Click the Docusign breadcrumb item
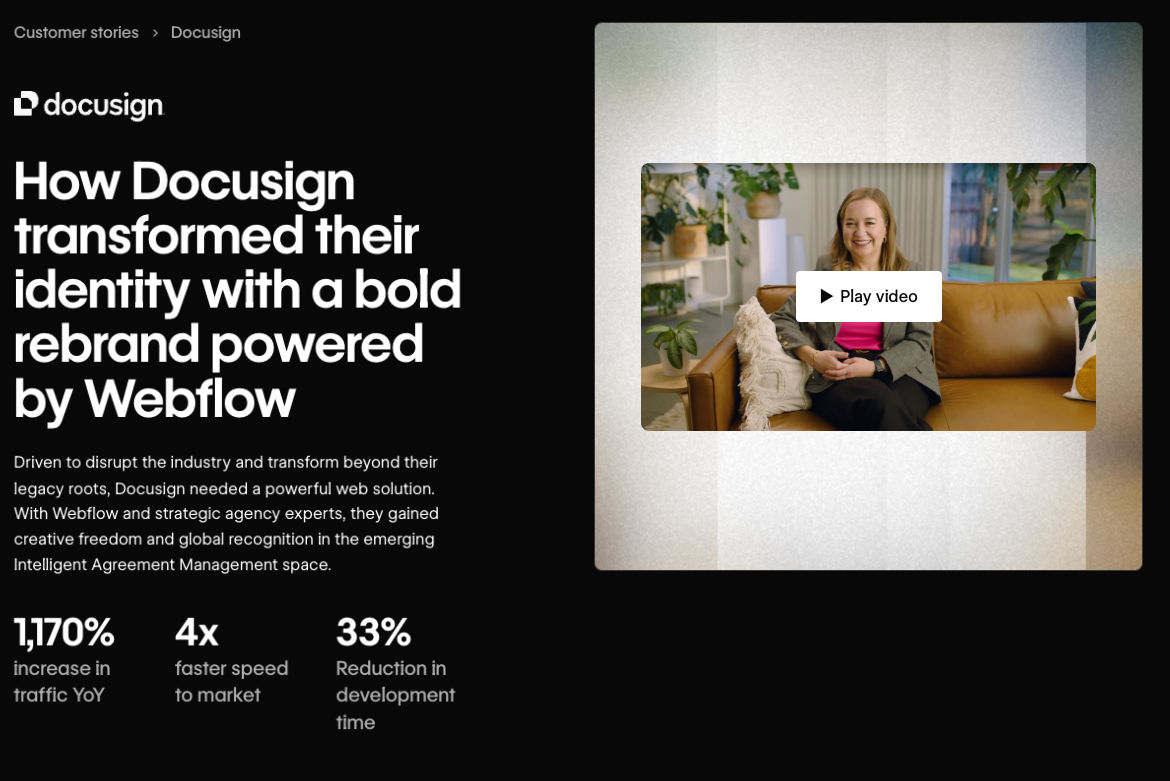 pyautogui.click(x=205, y=33)
